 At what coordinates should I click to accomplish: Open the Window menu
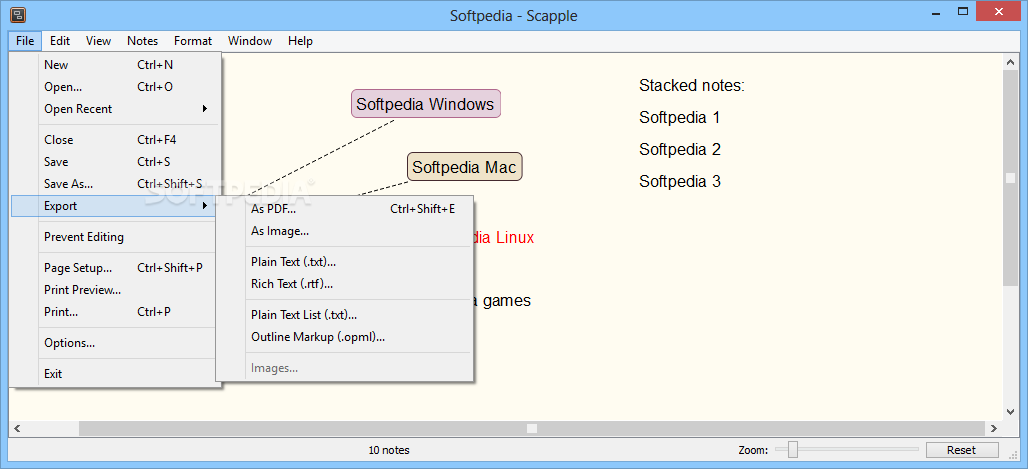click(x=250, y=41)
